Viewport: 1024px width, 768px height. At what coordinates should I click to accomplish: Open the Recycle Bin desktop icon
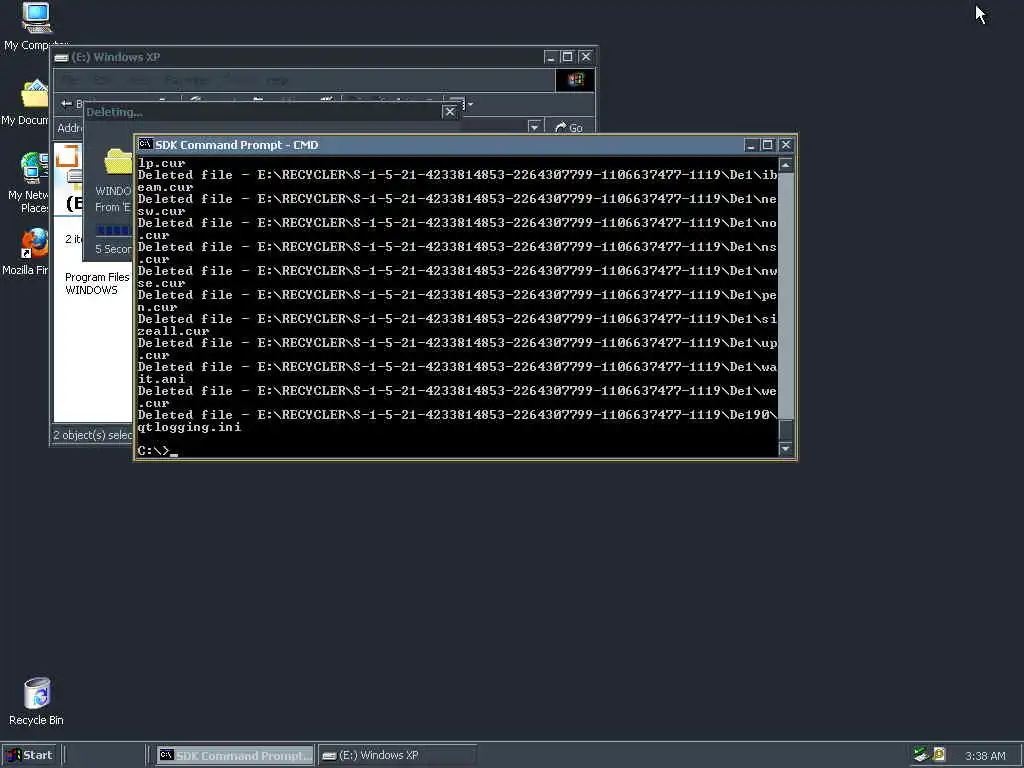[x=37, y=702]
